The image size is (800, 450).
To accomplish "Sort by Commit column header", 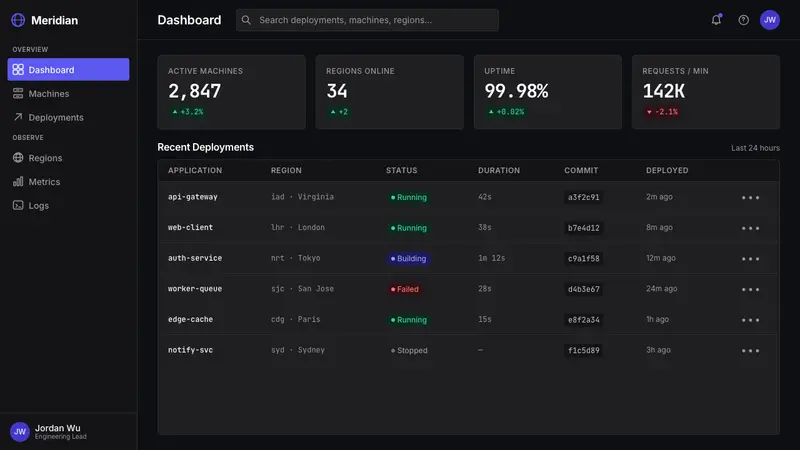I will click(581, 170).
